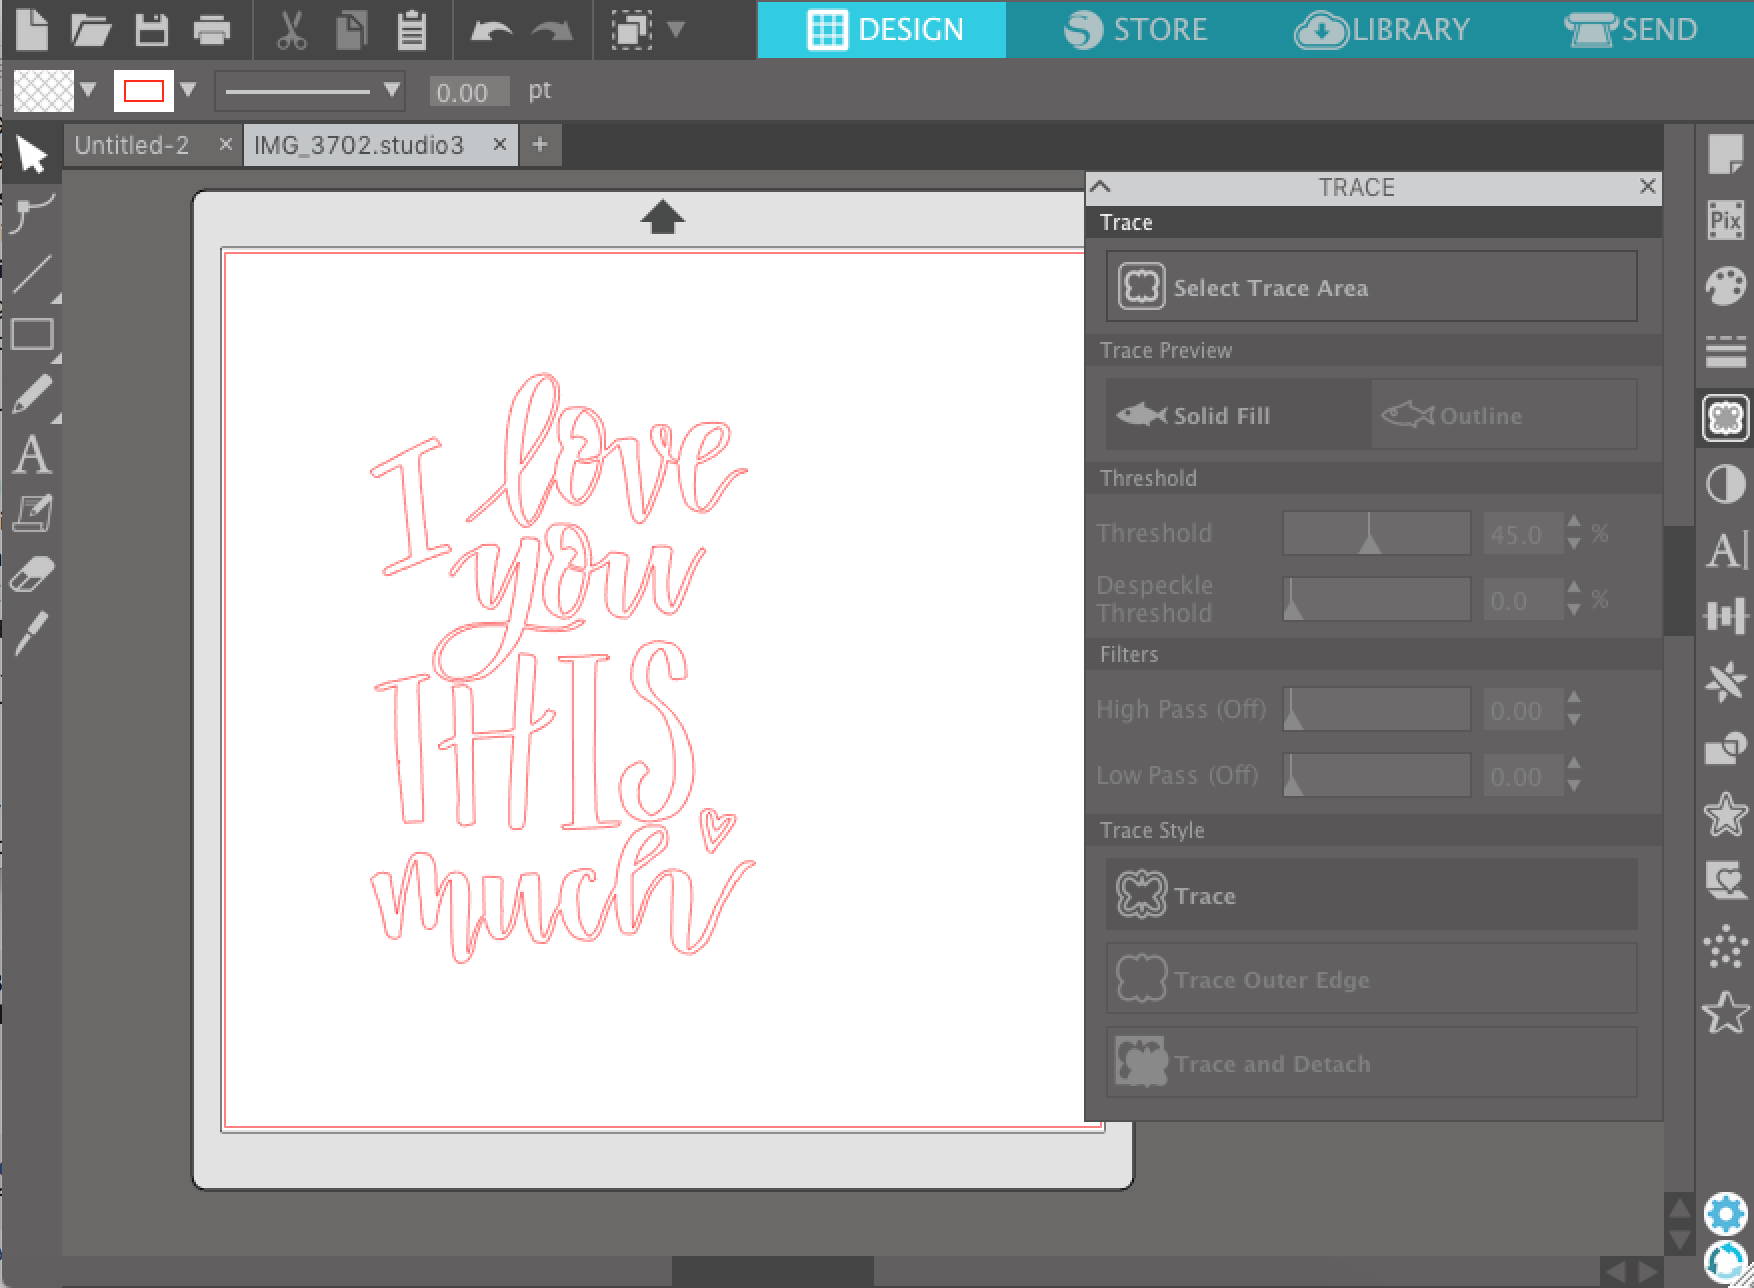Screen dimensions: 1754x1288
Task: Select the Eraser tool
Action: (31, 575)
